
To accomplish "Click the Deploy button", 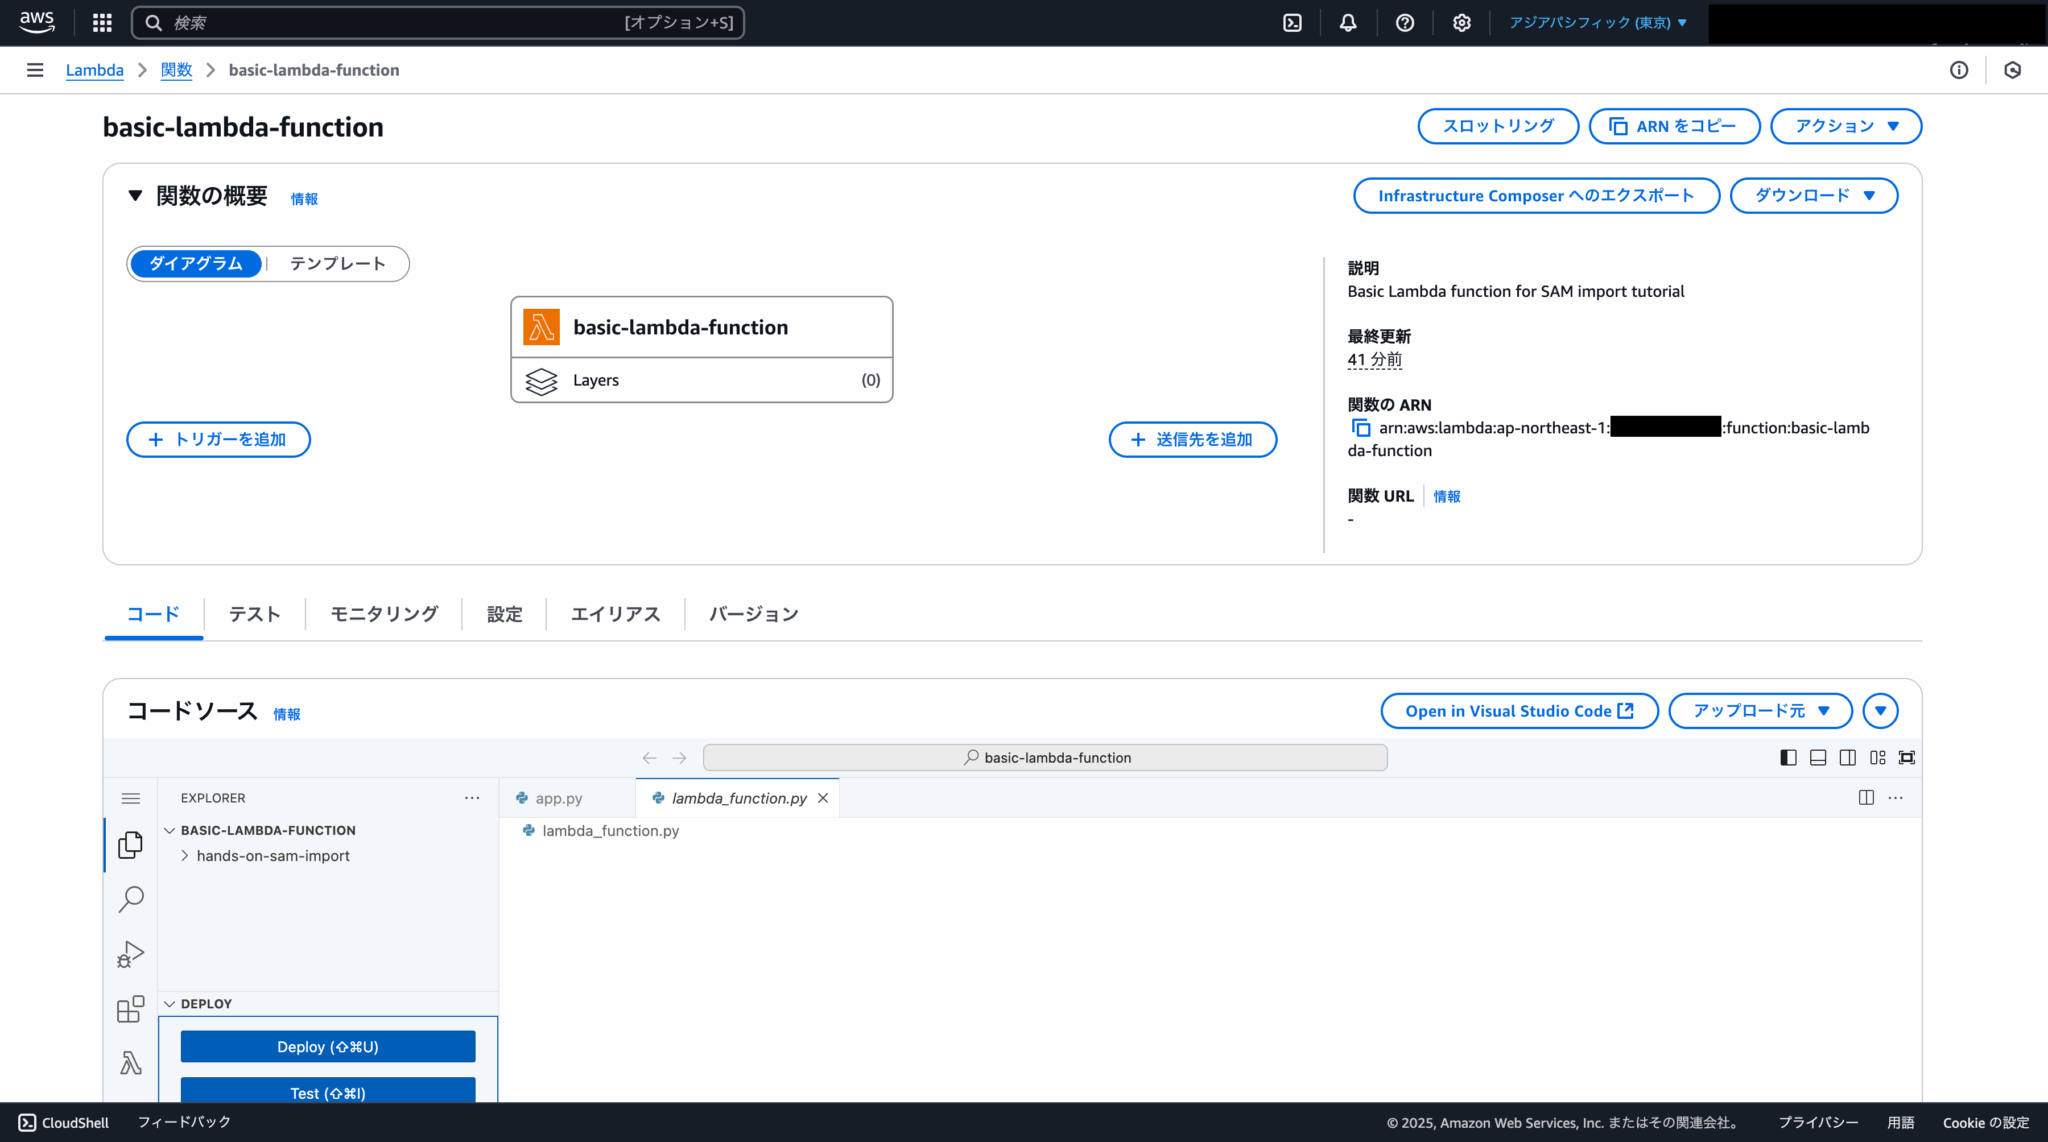I will tap(328, 1047).
